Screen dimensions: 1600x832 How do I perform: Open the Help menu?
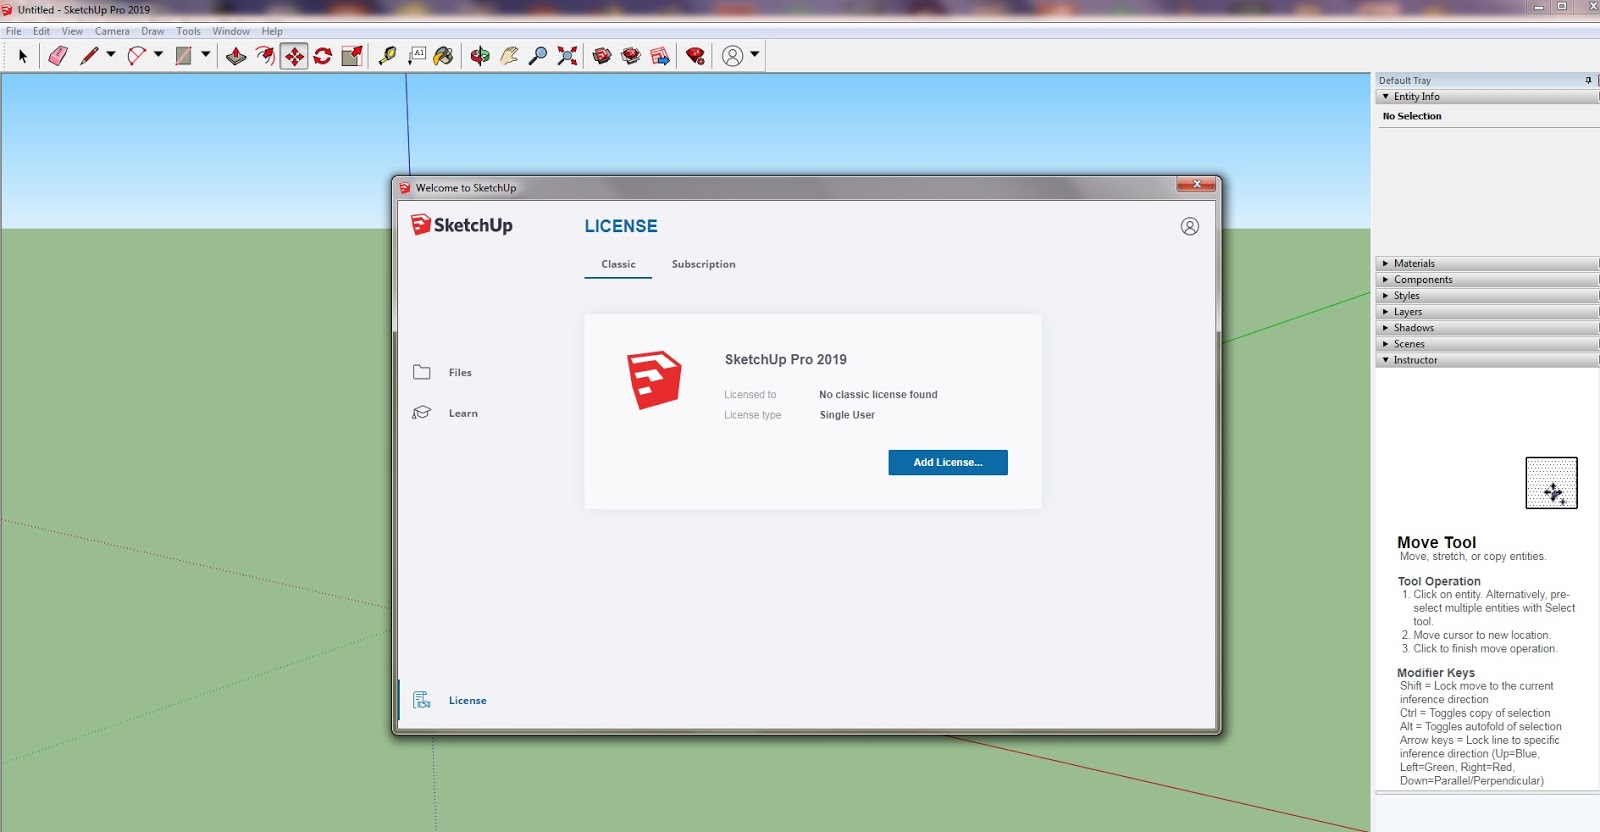click(x=272, y=31)
